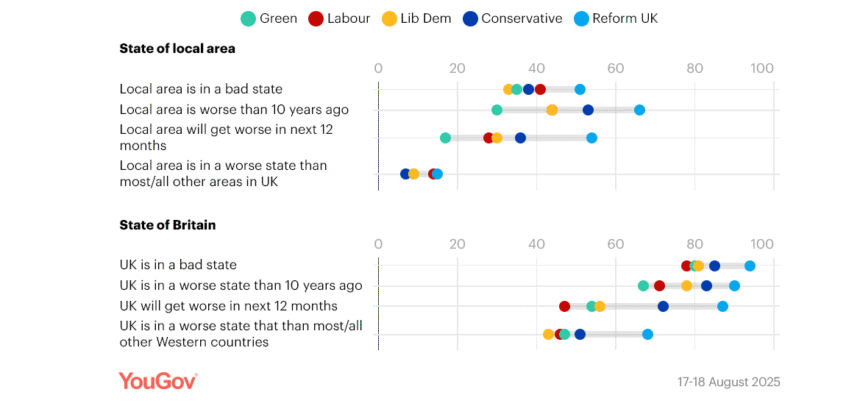
Task: Select the Lib Dem legend label
Action: click(426, 19)
